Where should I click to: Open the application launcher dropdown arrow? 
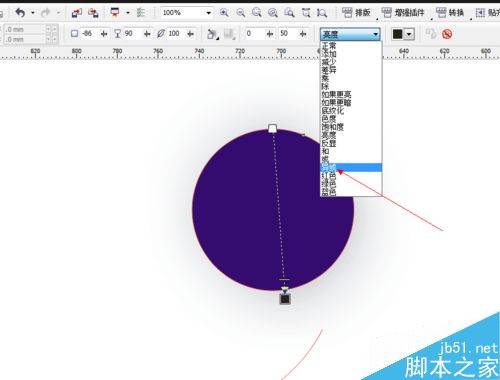128,13
